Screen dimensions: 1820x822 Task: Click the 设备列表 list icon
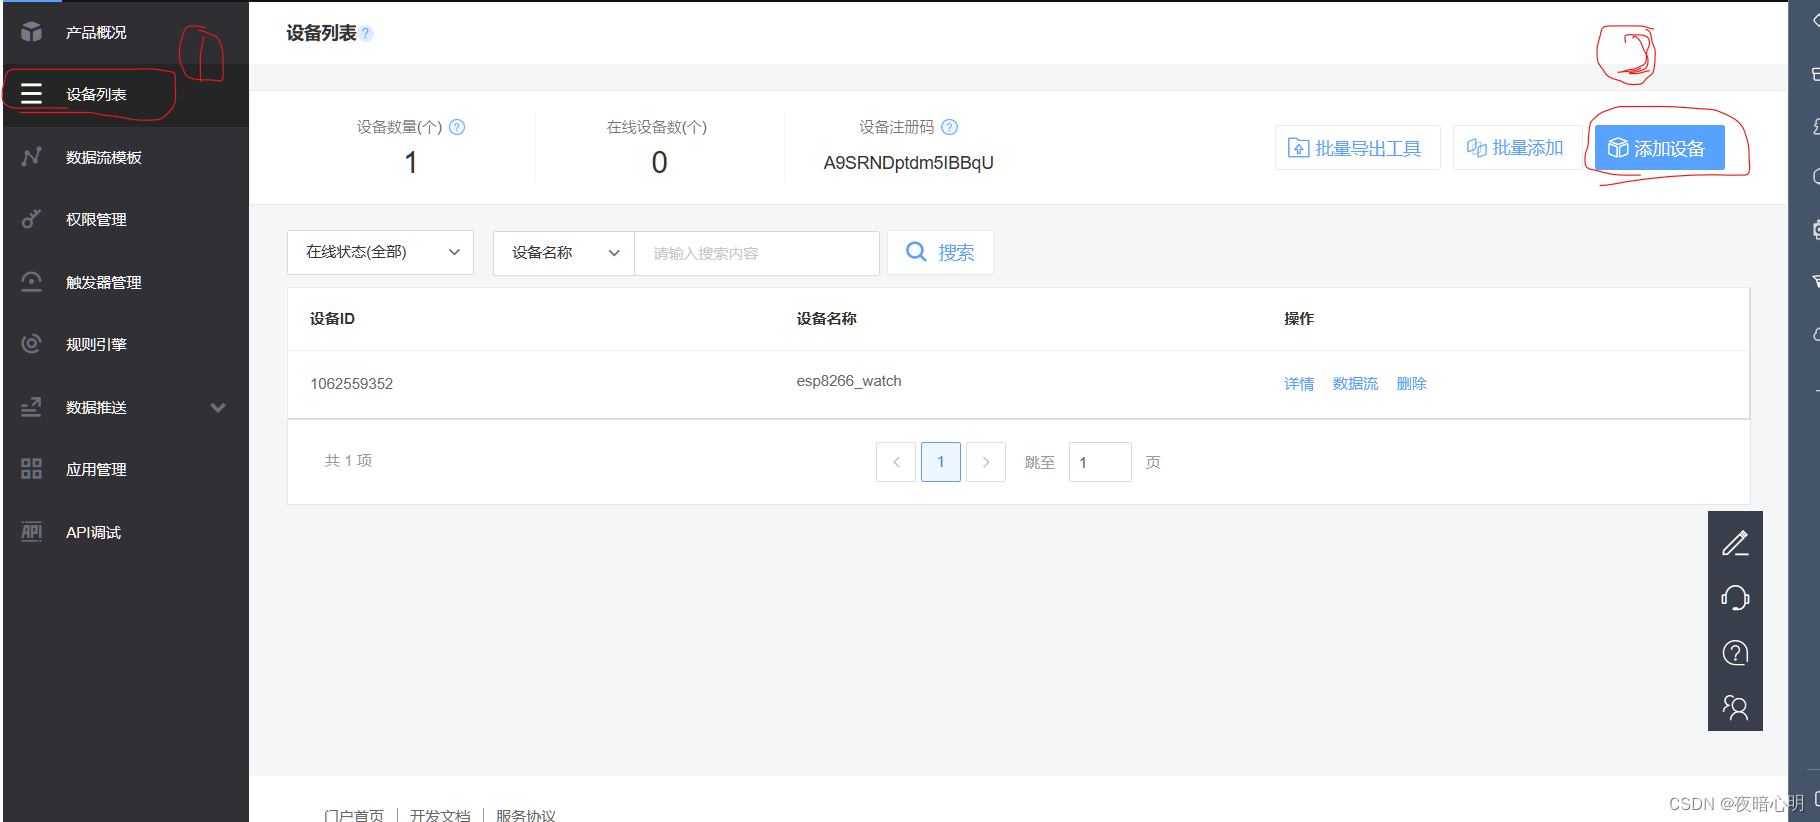[32, 94]
